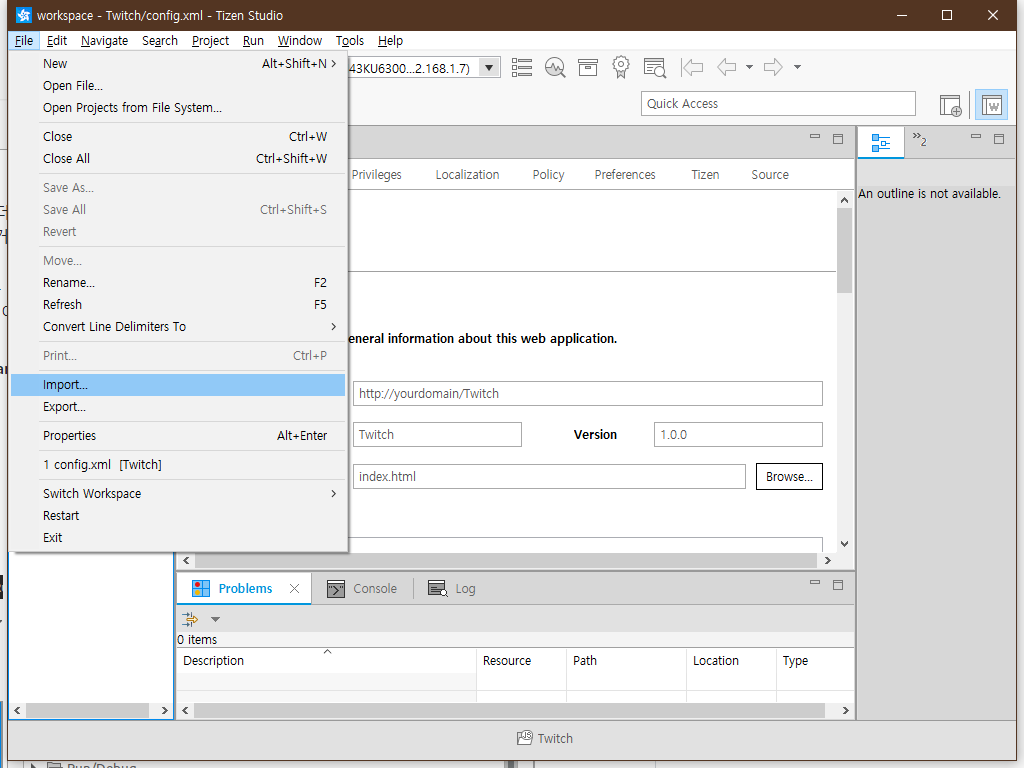Open the log search toolbar icon

pos(654,67)
